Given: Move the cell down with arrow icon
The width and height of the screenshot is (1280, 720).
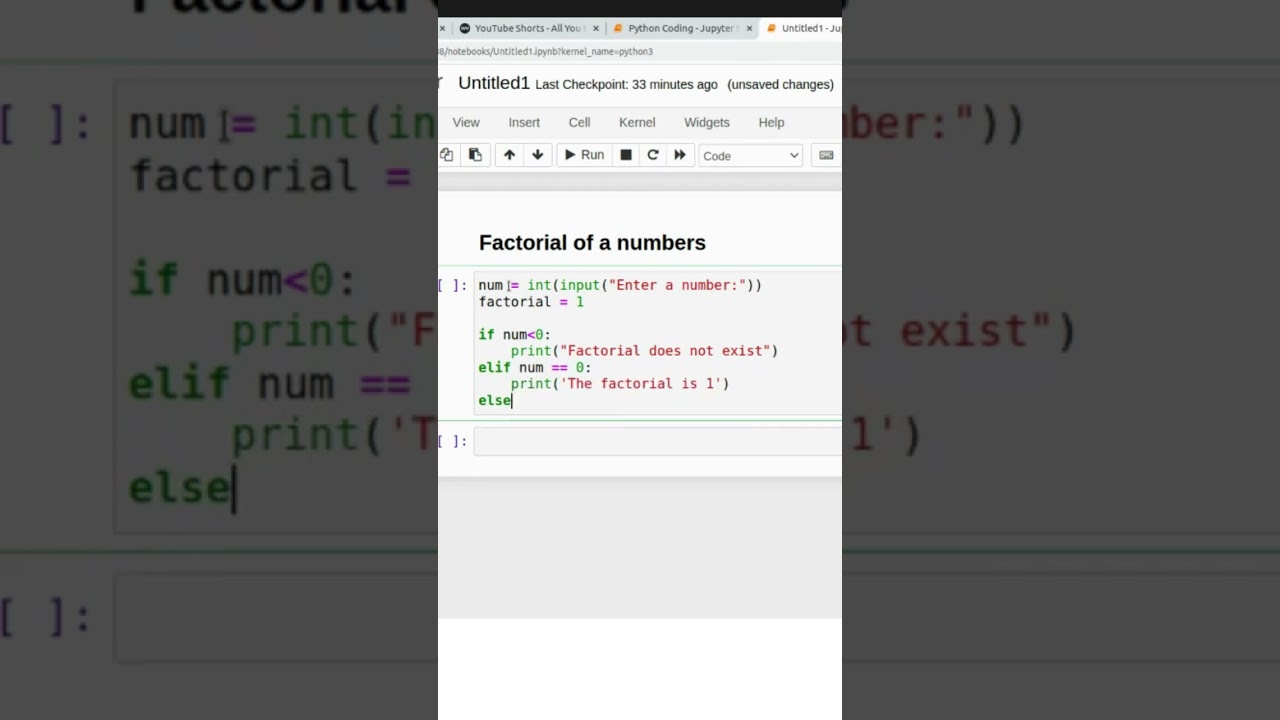Looking at the screenshot, I should point(537,155).
